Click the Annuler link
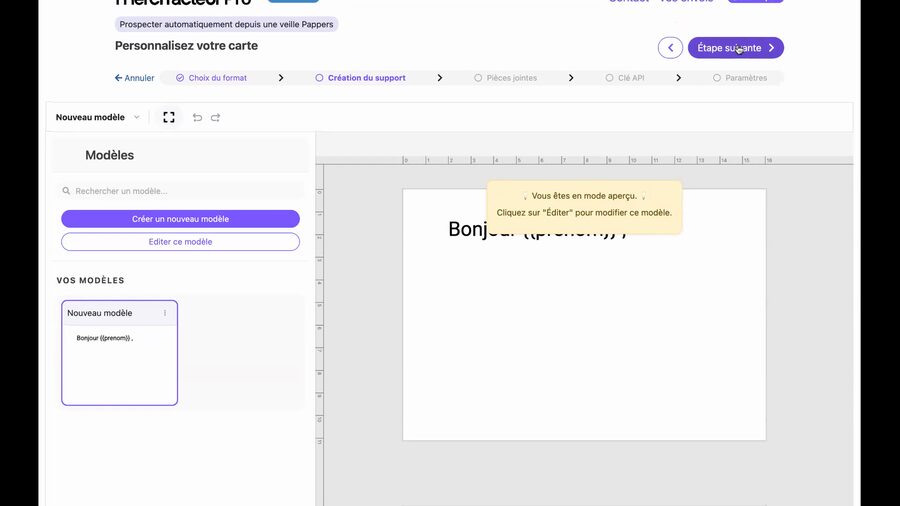This screenshot has width=900, height=506. 134,78
